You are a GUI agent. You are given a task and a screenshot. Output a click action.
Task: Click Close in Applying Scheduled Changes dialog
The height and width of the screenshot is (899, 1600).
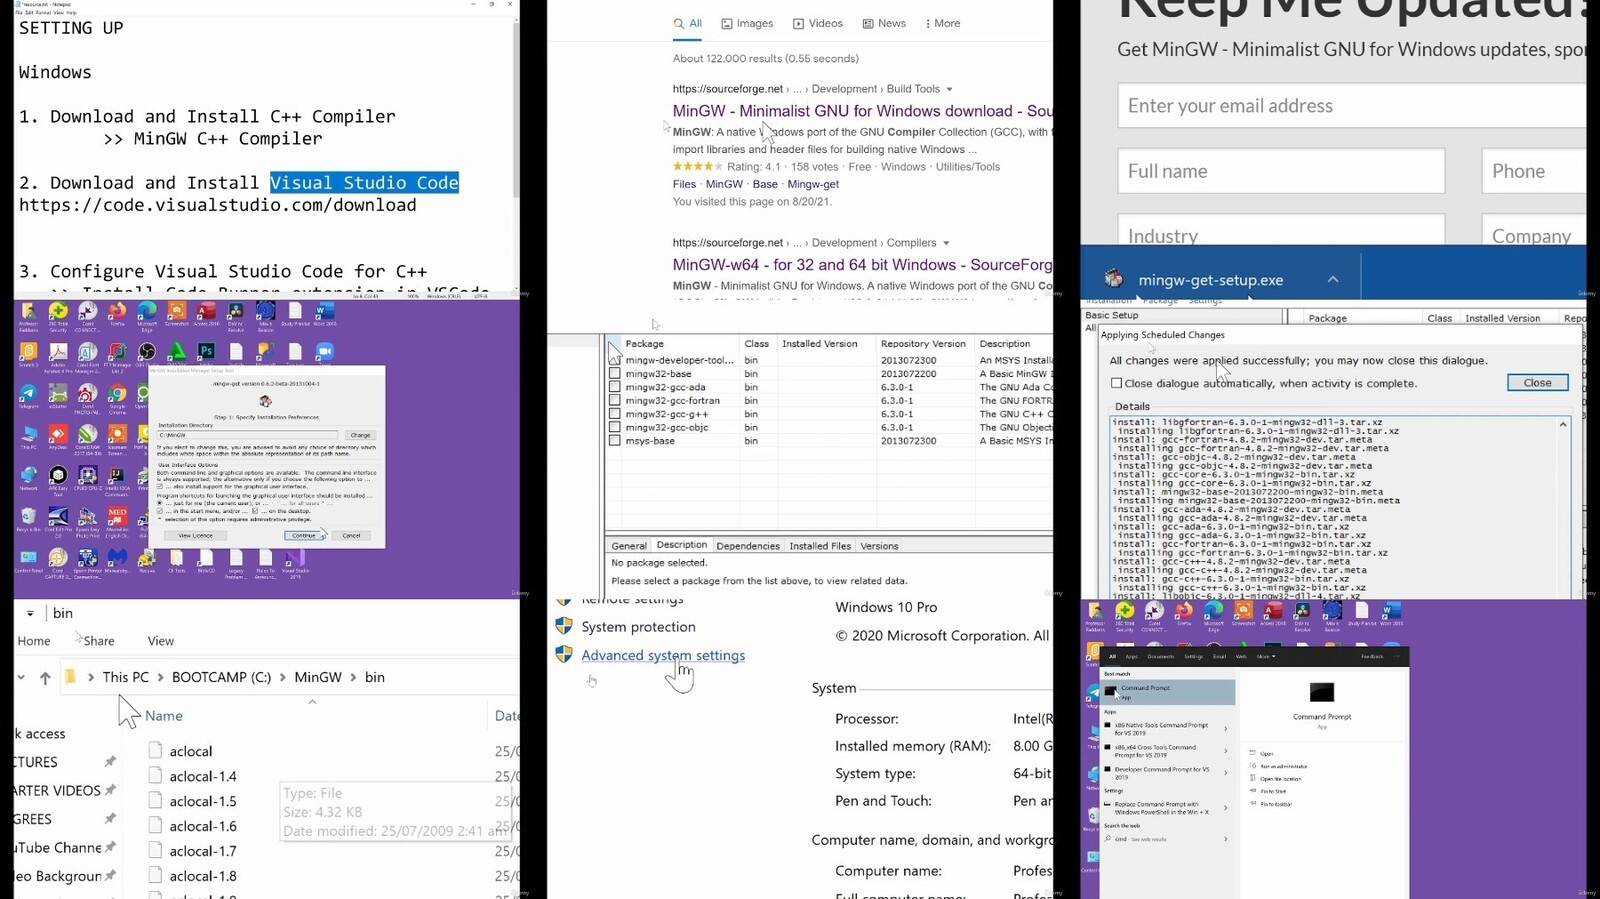[x=1537, y=383]
